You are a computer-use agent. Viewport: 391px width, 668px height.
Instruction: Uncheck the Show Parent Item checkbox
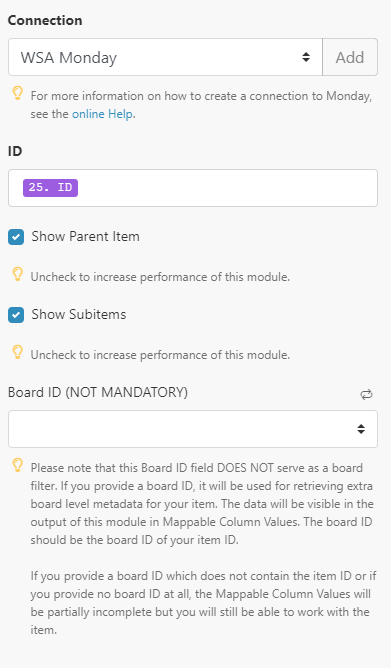click(x=16, y=237)
